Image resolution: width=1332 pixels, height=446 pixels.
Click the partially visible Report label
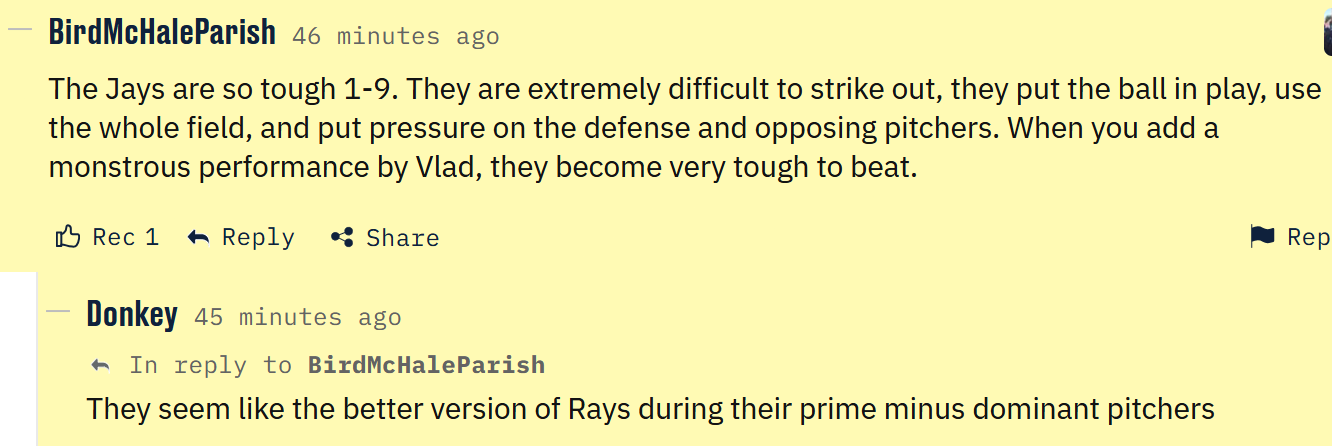click(x=1308, y=237)
